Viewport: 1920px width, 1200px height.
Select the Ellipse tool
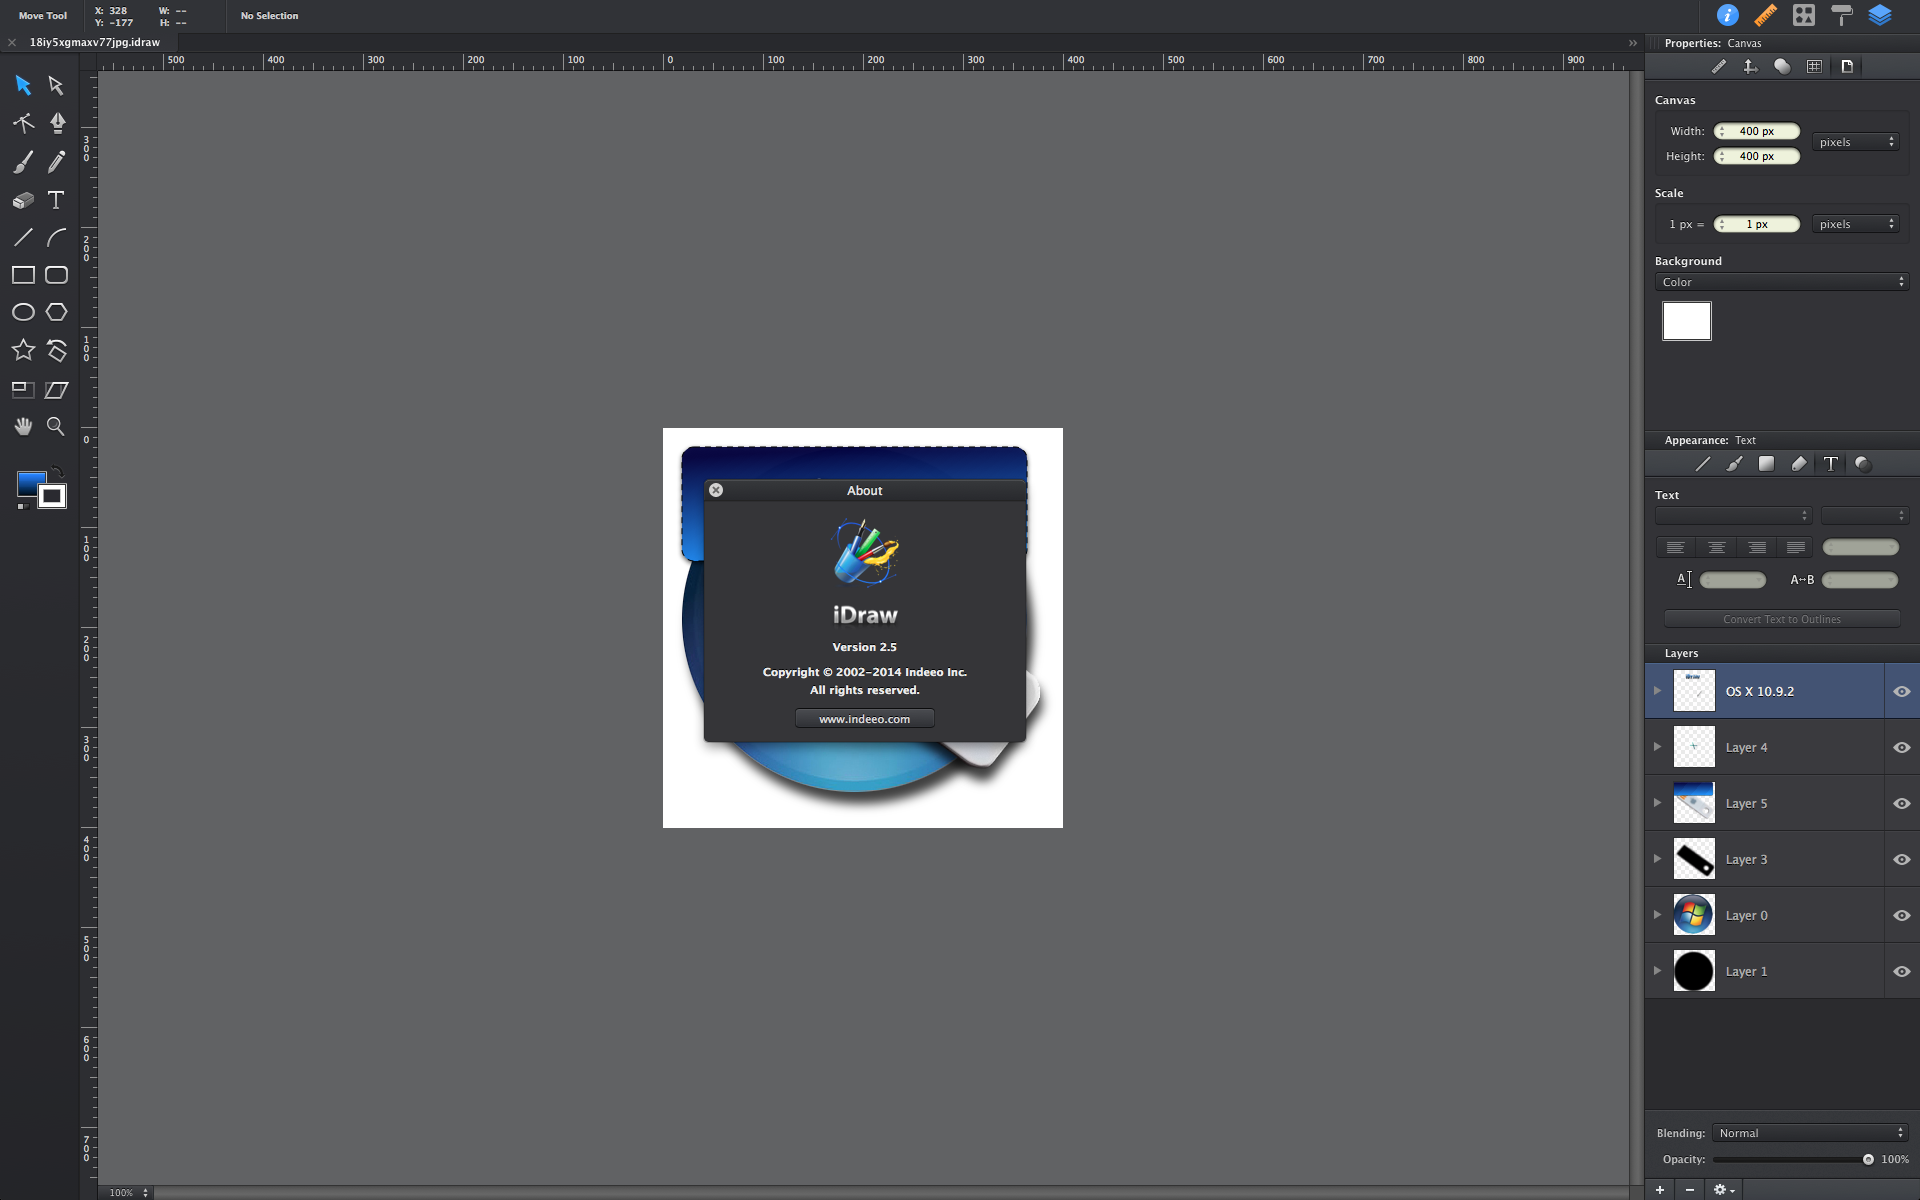pyautogui.click(x=23, y=312)
